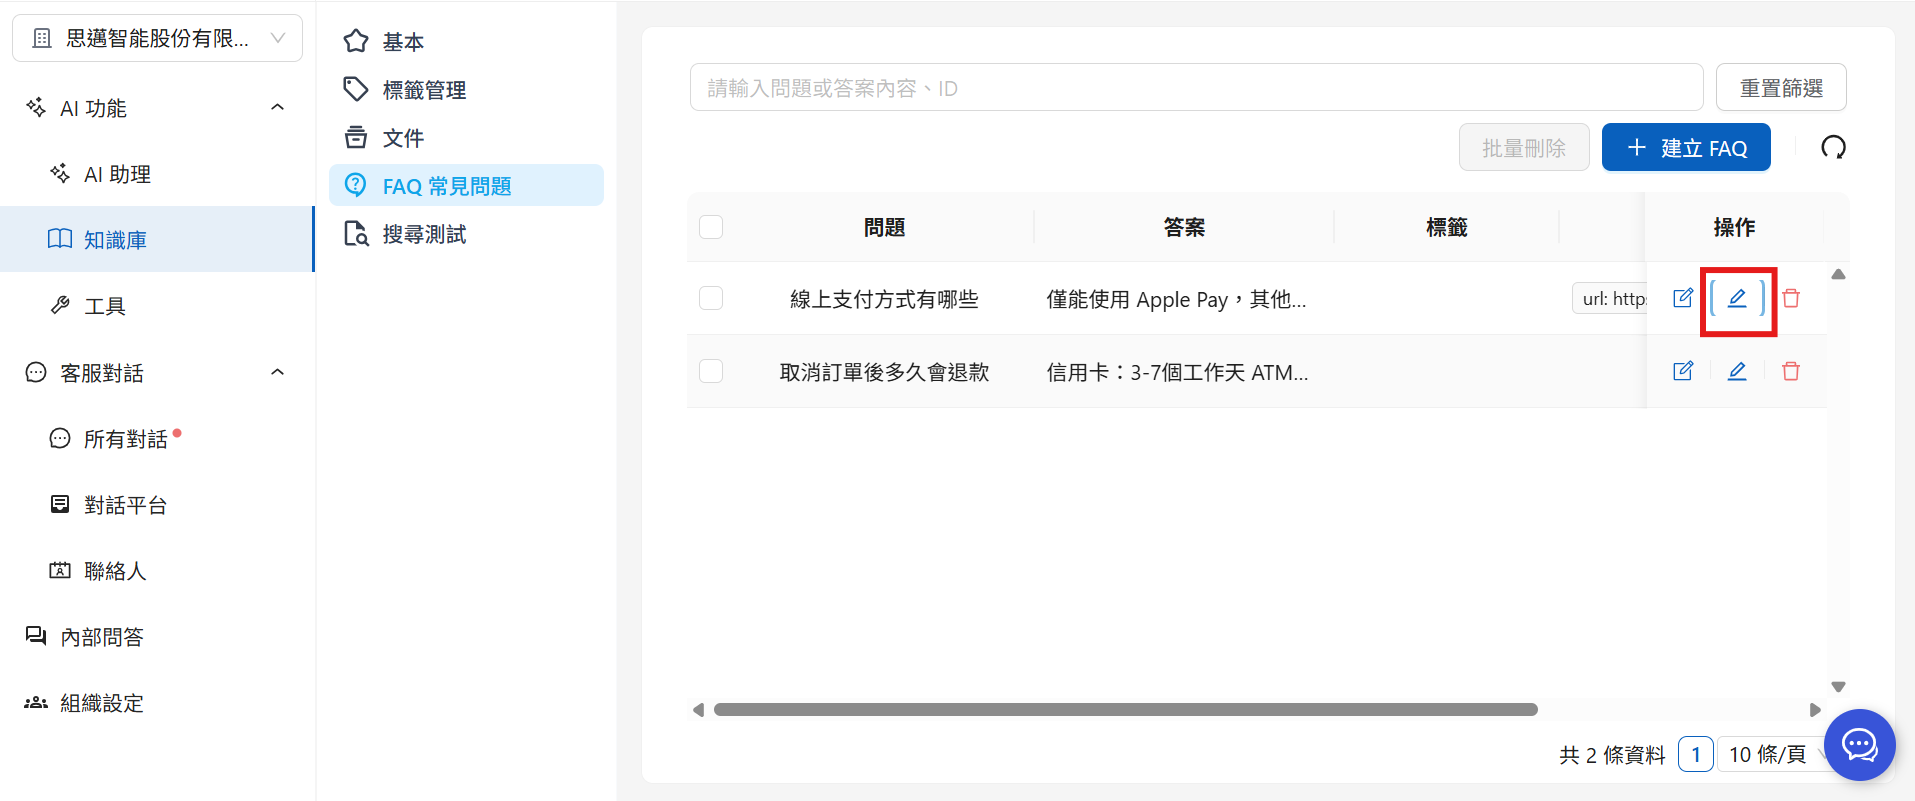Click the refresh icon beside 建立 FAQ

pos(1832,148)
